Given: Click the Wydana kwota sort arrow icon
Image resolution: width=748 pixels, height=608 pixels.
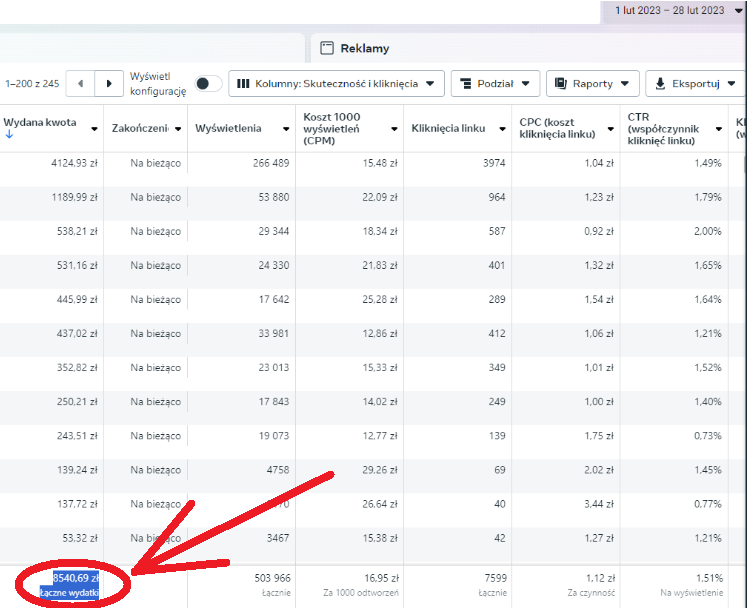Looking at the screenshot, I should pyautogui.click(x=9, y=134).
